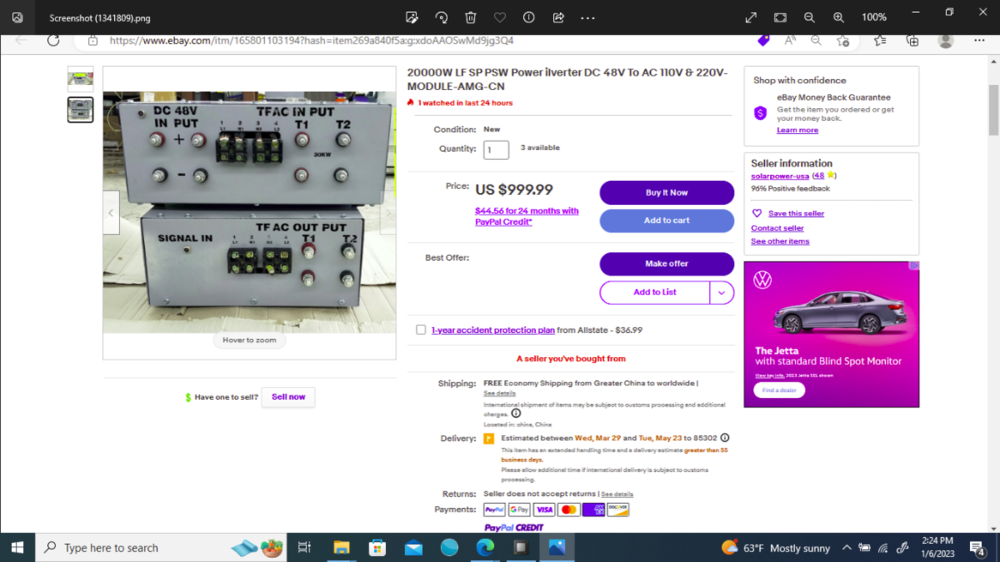Click the info icon after customs charges note
The image size is (1000, 562).
pos(516,413)
